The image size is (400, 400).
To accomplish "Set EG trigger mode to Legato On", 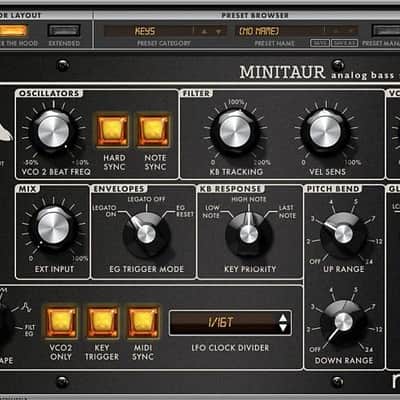I will [x=104, y=211].
